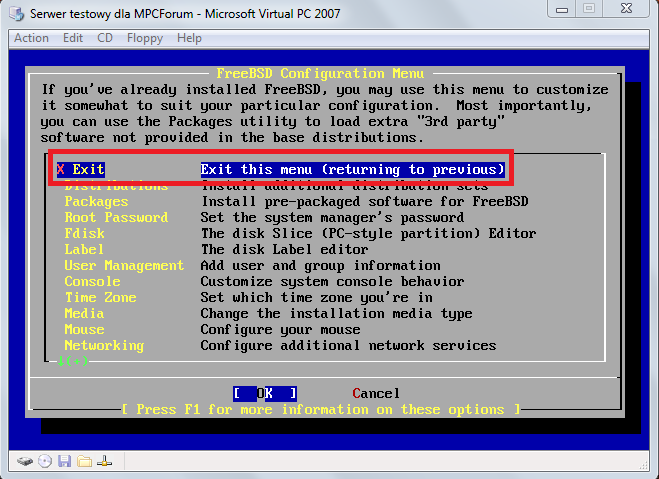659x479 pixels.
Task: Select the Time Zone entry
Action: [x=100, y=297]
